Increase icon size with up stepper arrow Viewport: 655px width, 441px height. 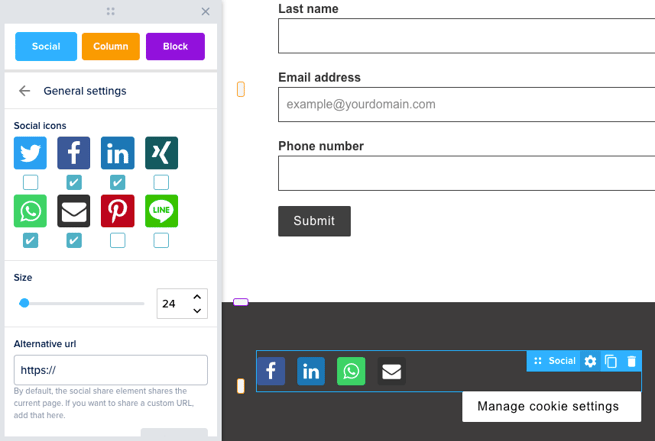pos(197,297)
